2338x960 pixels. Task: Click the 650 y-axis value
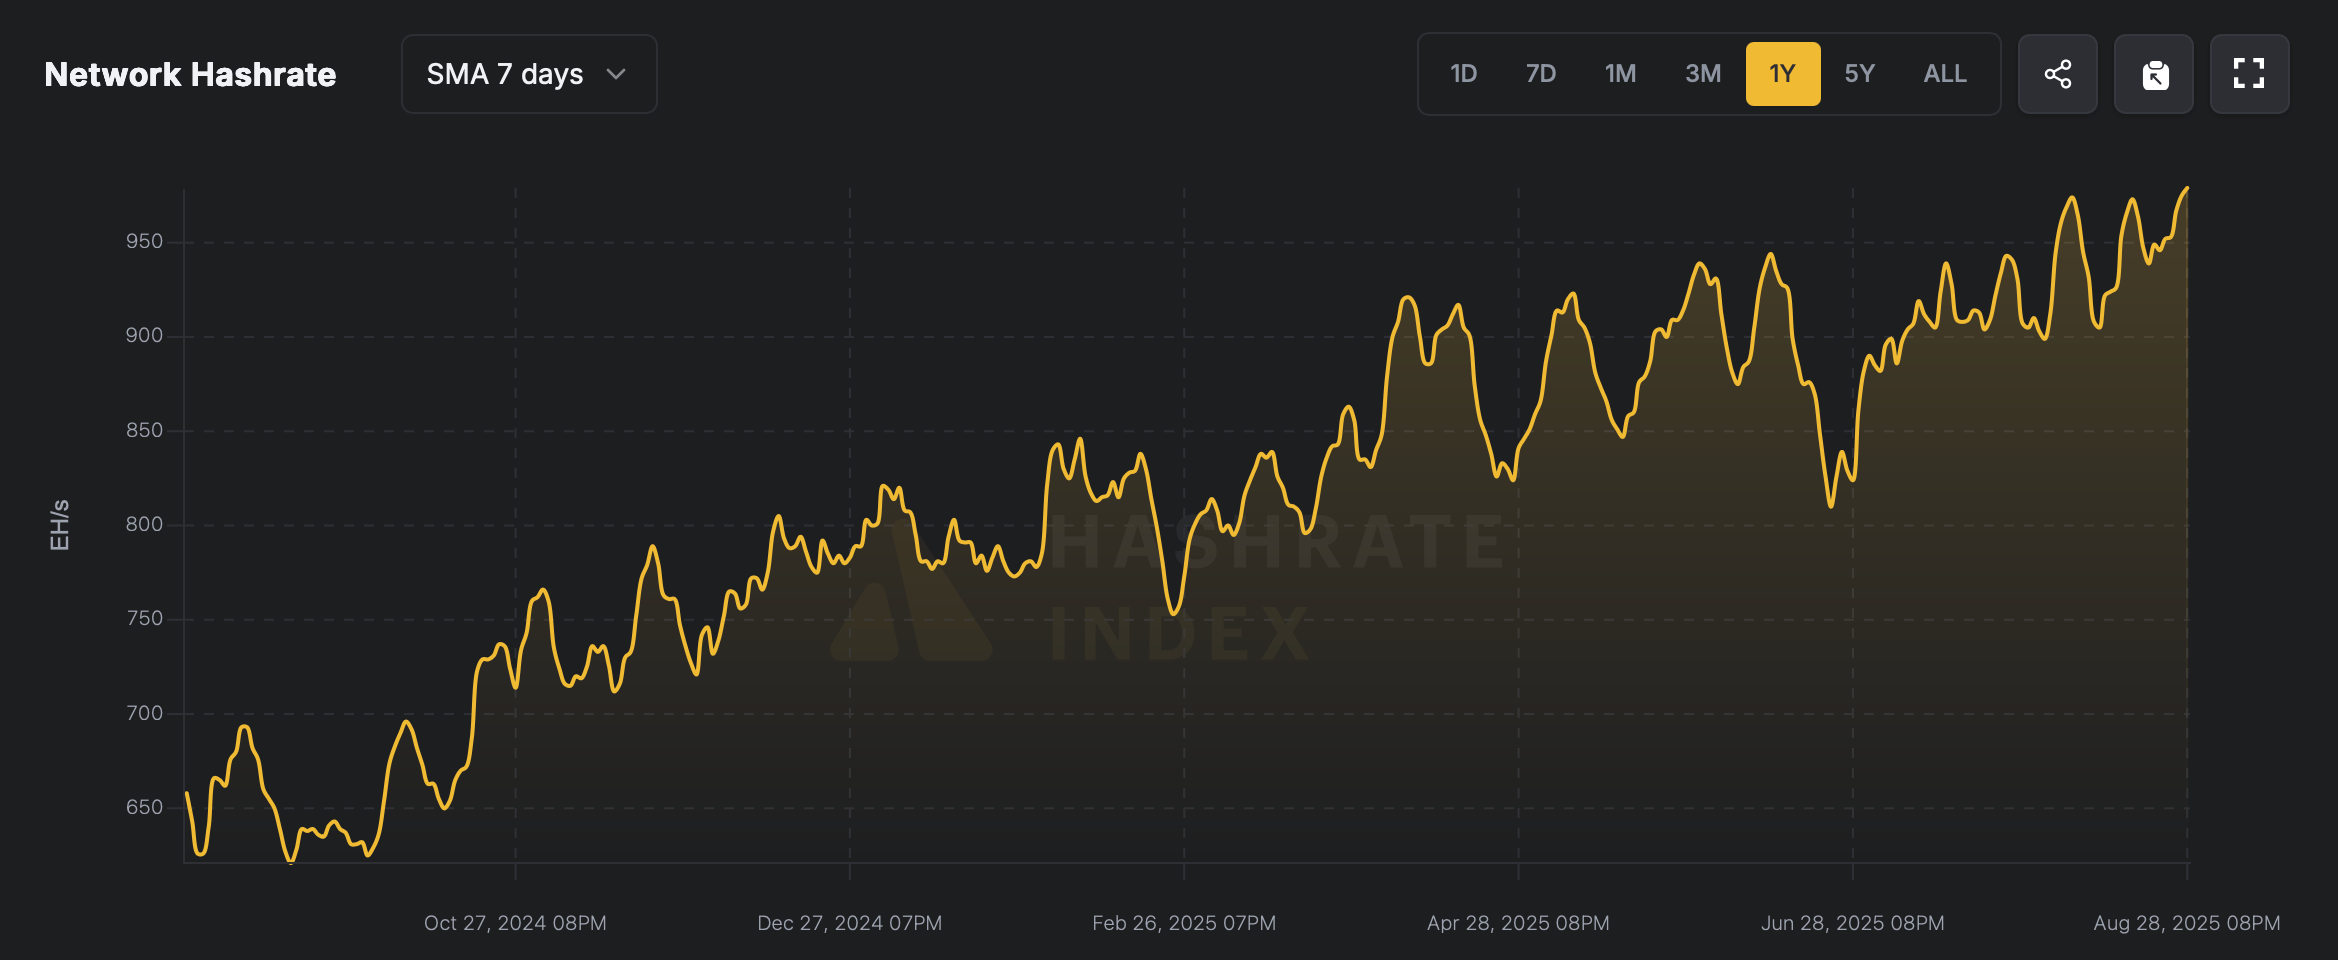tap(144, 807)
